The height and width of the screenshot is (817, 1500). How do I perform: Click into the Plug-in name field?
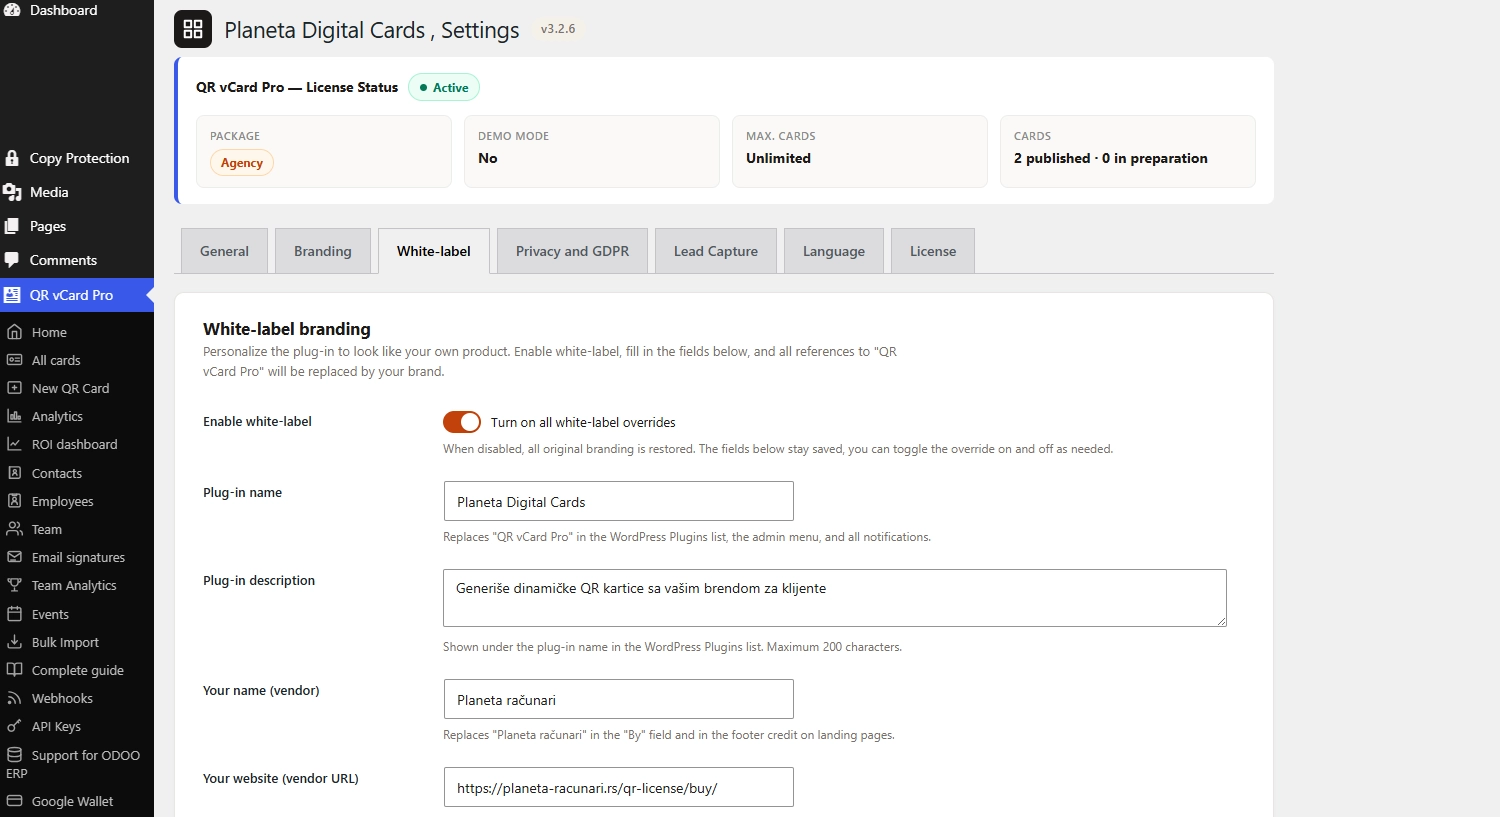[x=619, y=501]
